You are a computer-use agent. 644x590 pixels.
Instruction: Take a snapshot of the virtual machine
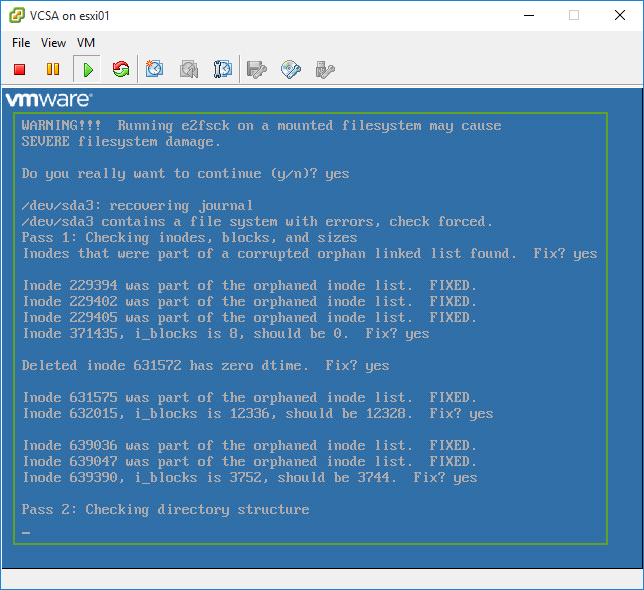(x=155, y=69)
